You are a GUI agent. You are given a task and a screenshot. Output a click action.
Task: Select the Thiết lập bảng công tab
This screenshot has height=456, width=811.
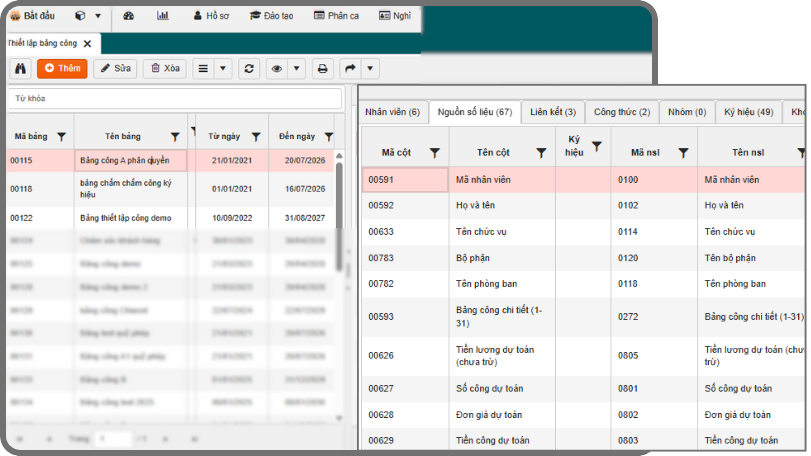pos(42,43)
